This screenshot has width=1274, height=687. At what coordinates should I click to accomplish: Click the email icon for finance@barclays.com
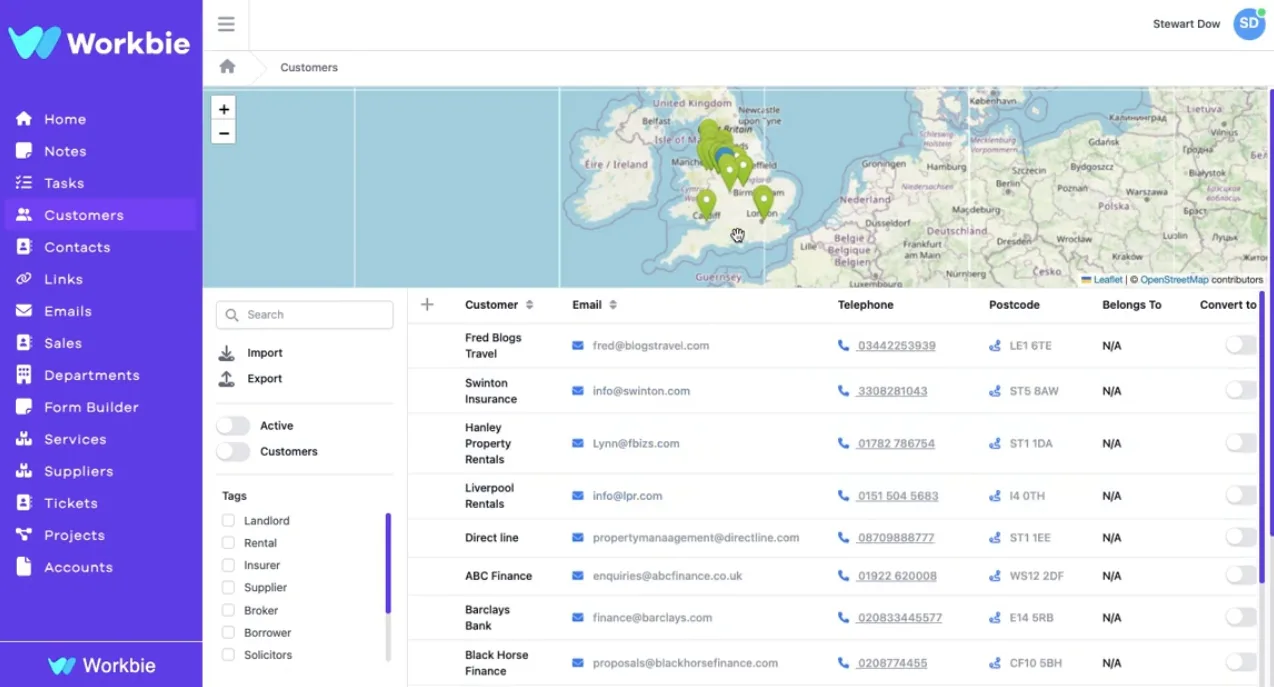[578, 618]
